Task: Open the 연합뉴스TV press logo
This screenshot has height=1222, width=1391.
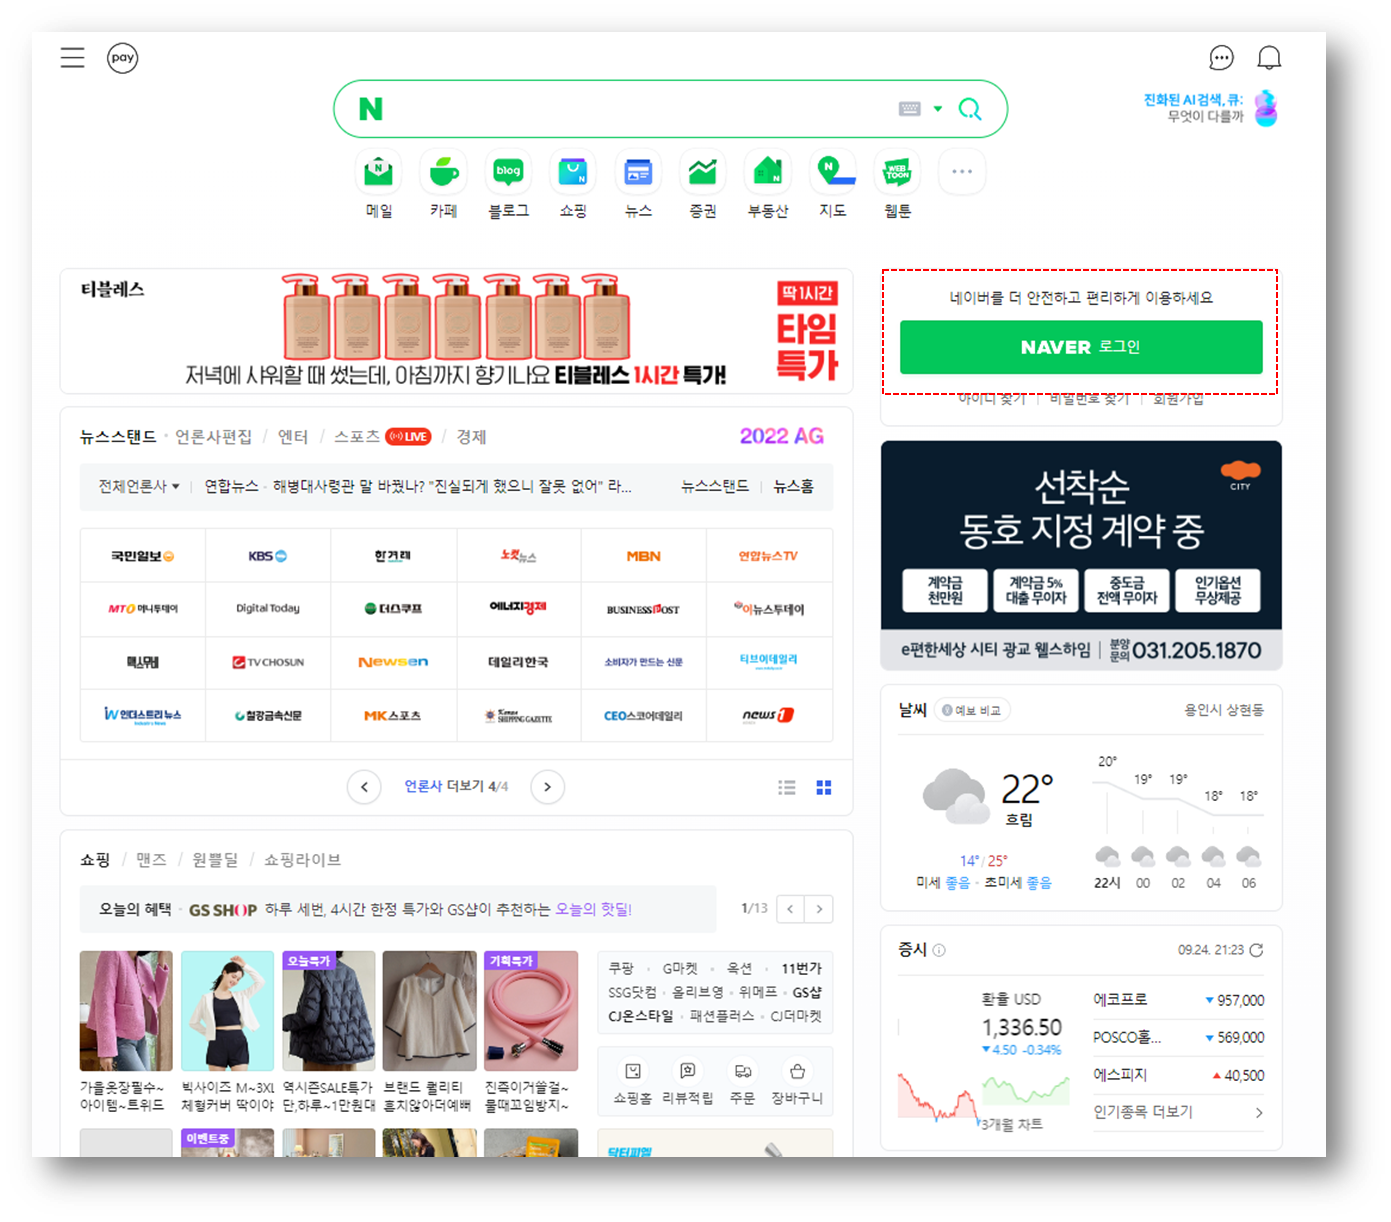Action: tap(769, 556)
